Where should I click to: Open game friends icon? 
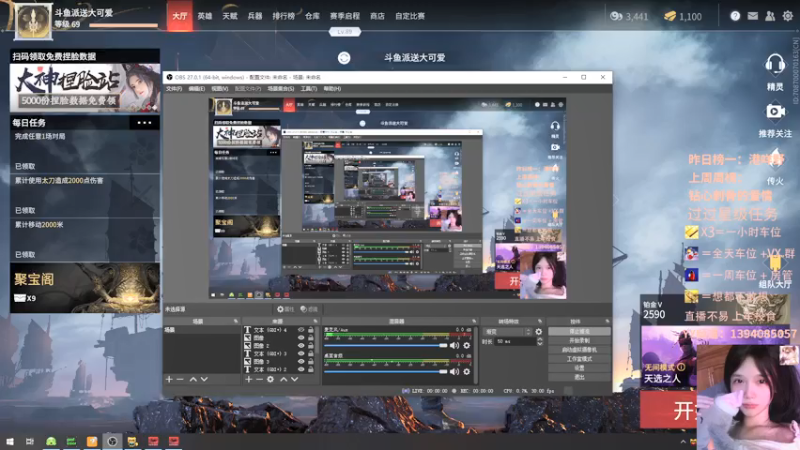(x=770, y=16)
